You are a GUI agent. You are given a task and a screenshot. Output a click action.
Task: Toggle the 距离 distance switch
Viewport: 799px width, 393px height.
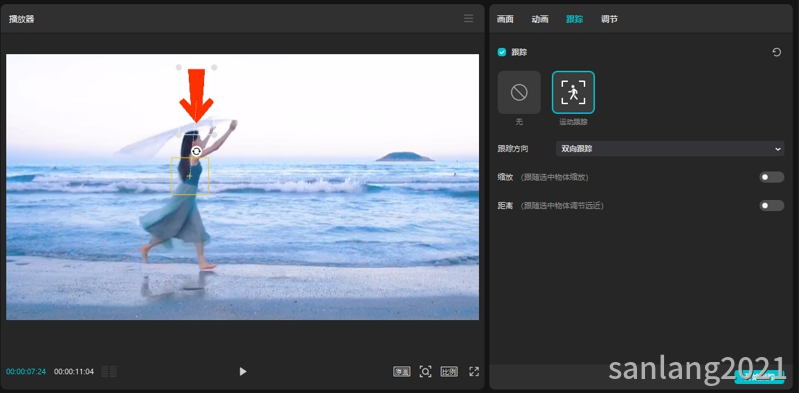point(771,206)
